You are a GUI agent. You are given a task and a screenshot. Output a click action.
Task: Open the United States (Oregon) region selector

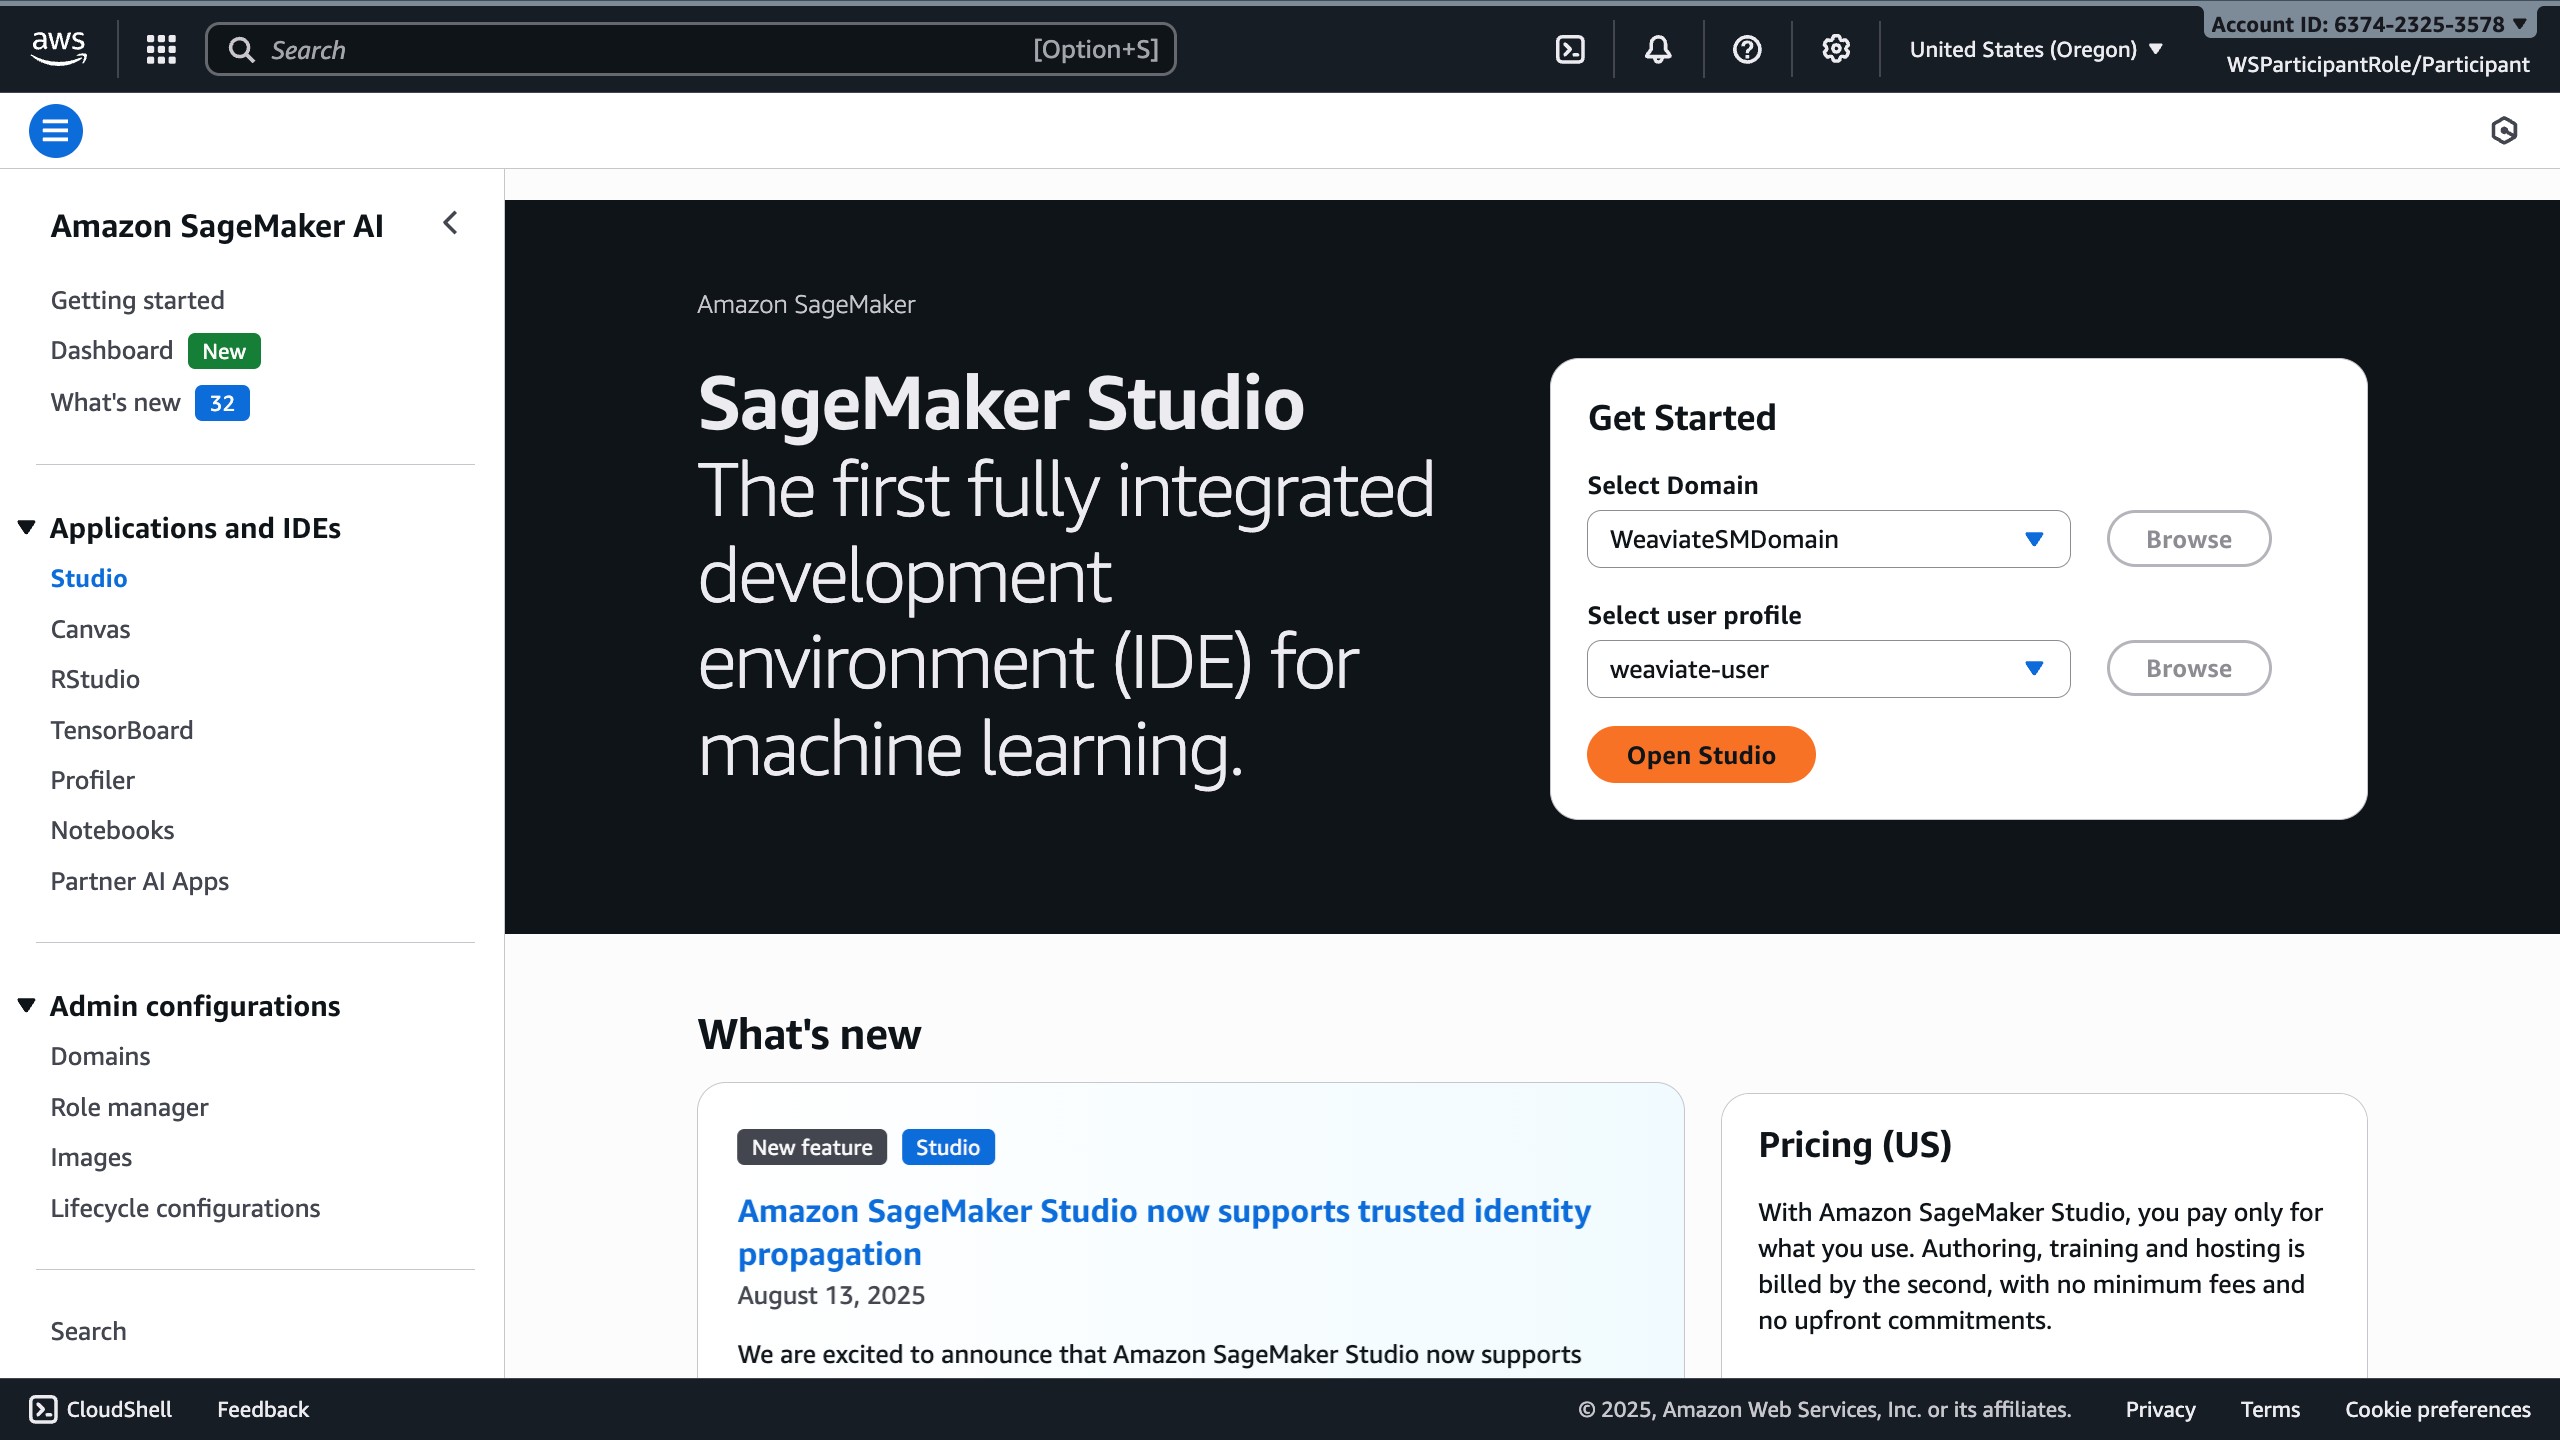pos(2036,49)
